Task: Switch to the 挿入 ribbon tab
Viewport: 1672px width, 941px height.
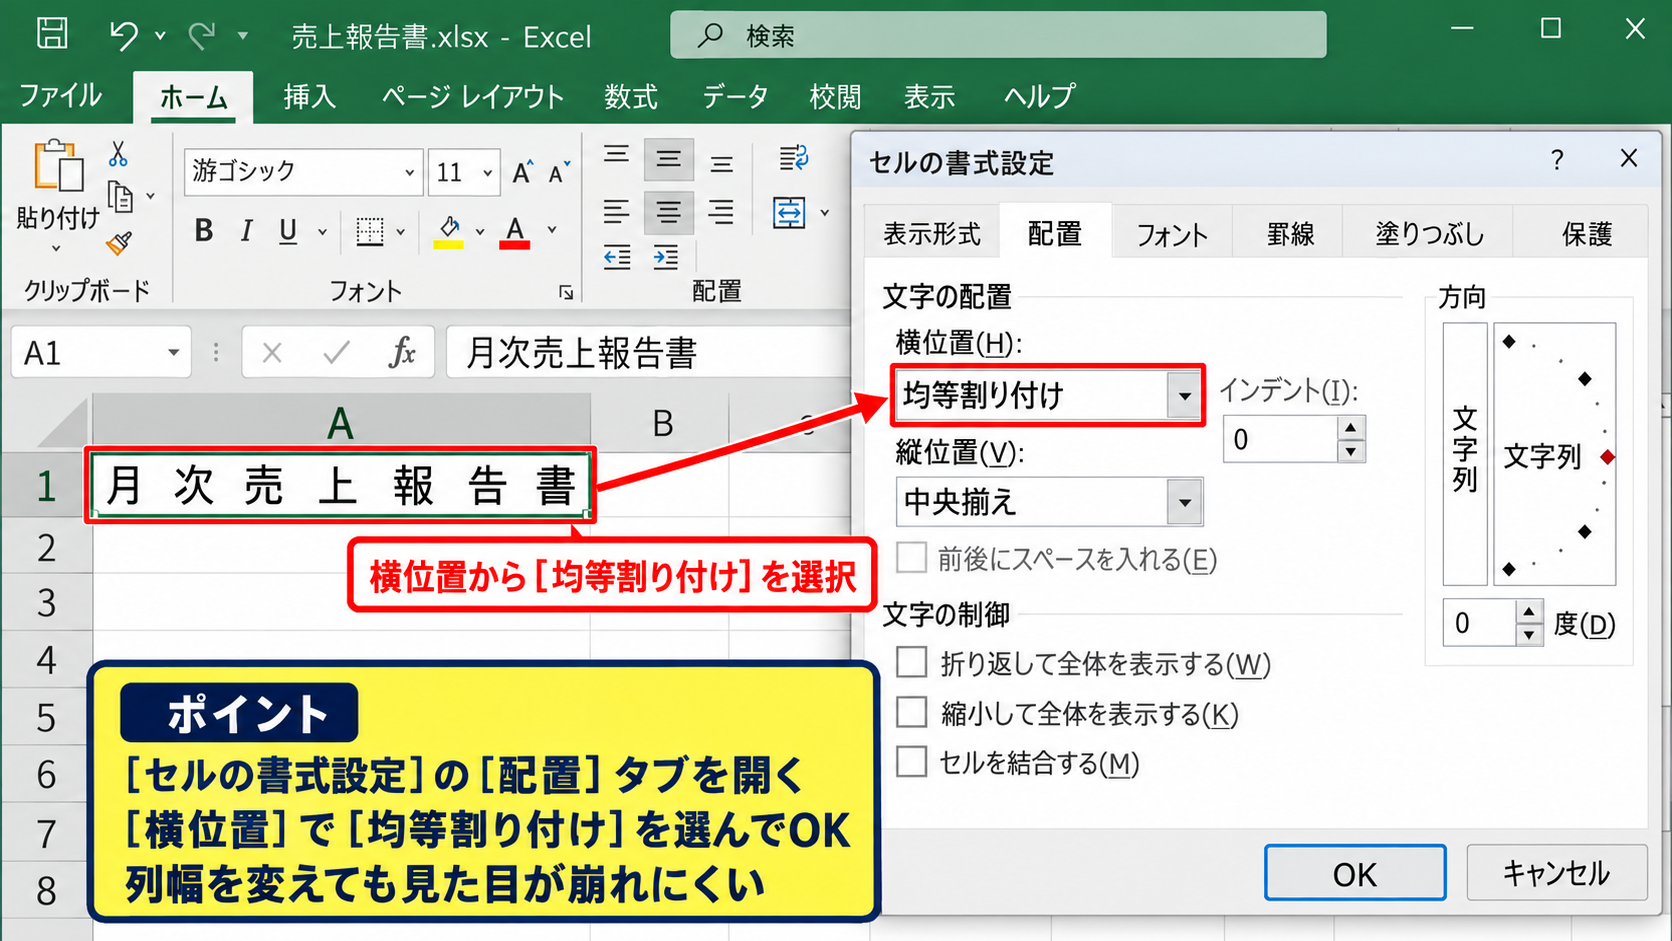Action: 309,96
